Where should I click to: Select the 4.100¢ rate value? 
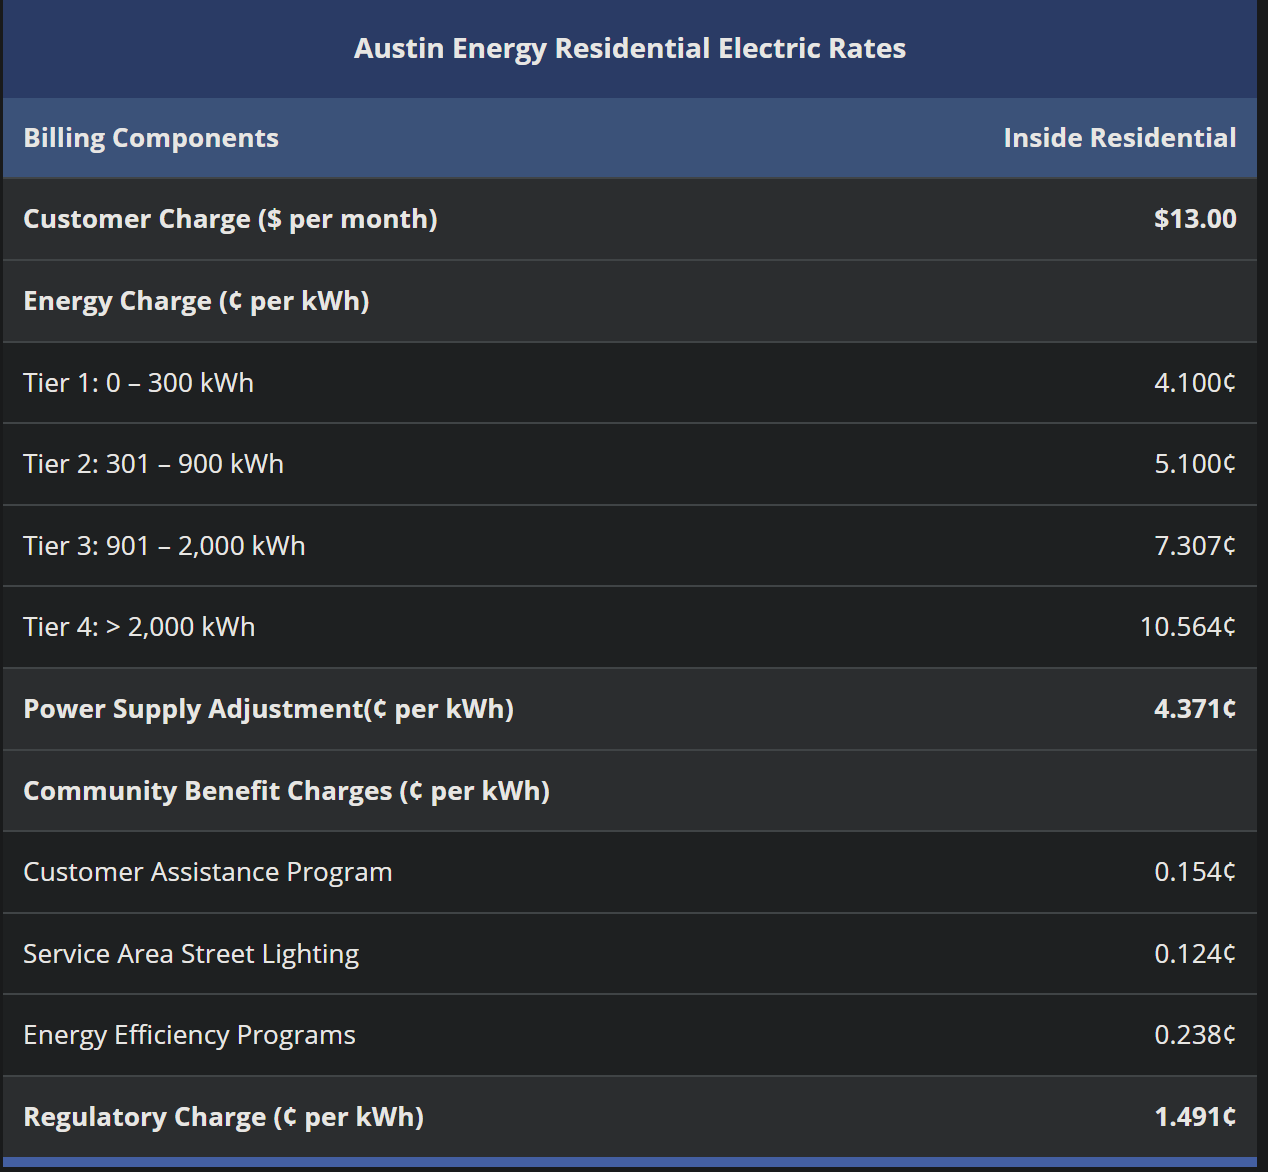click(1194, 383)
